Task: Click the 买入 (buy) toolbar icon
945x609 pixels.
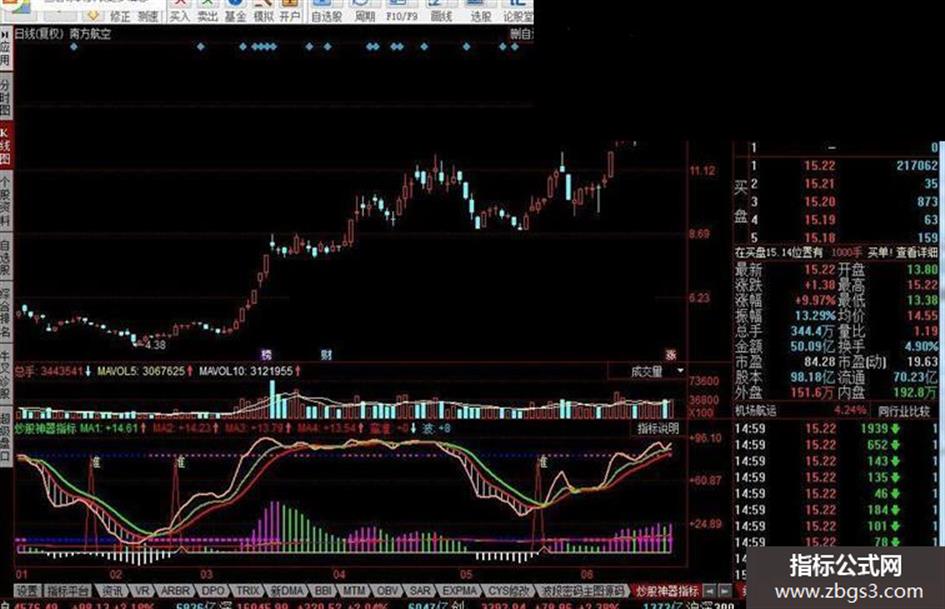Action: click(x=179, y=11)
